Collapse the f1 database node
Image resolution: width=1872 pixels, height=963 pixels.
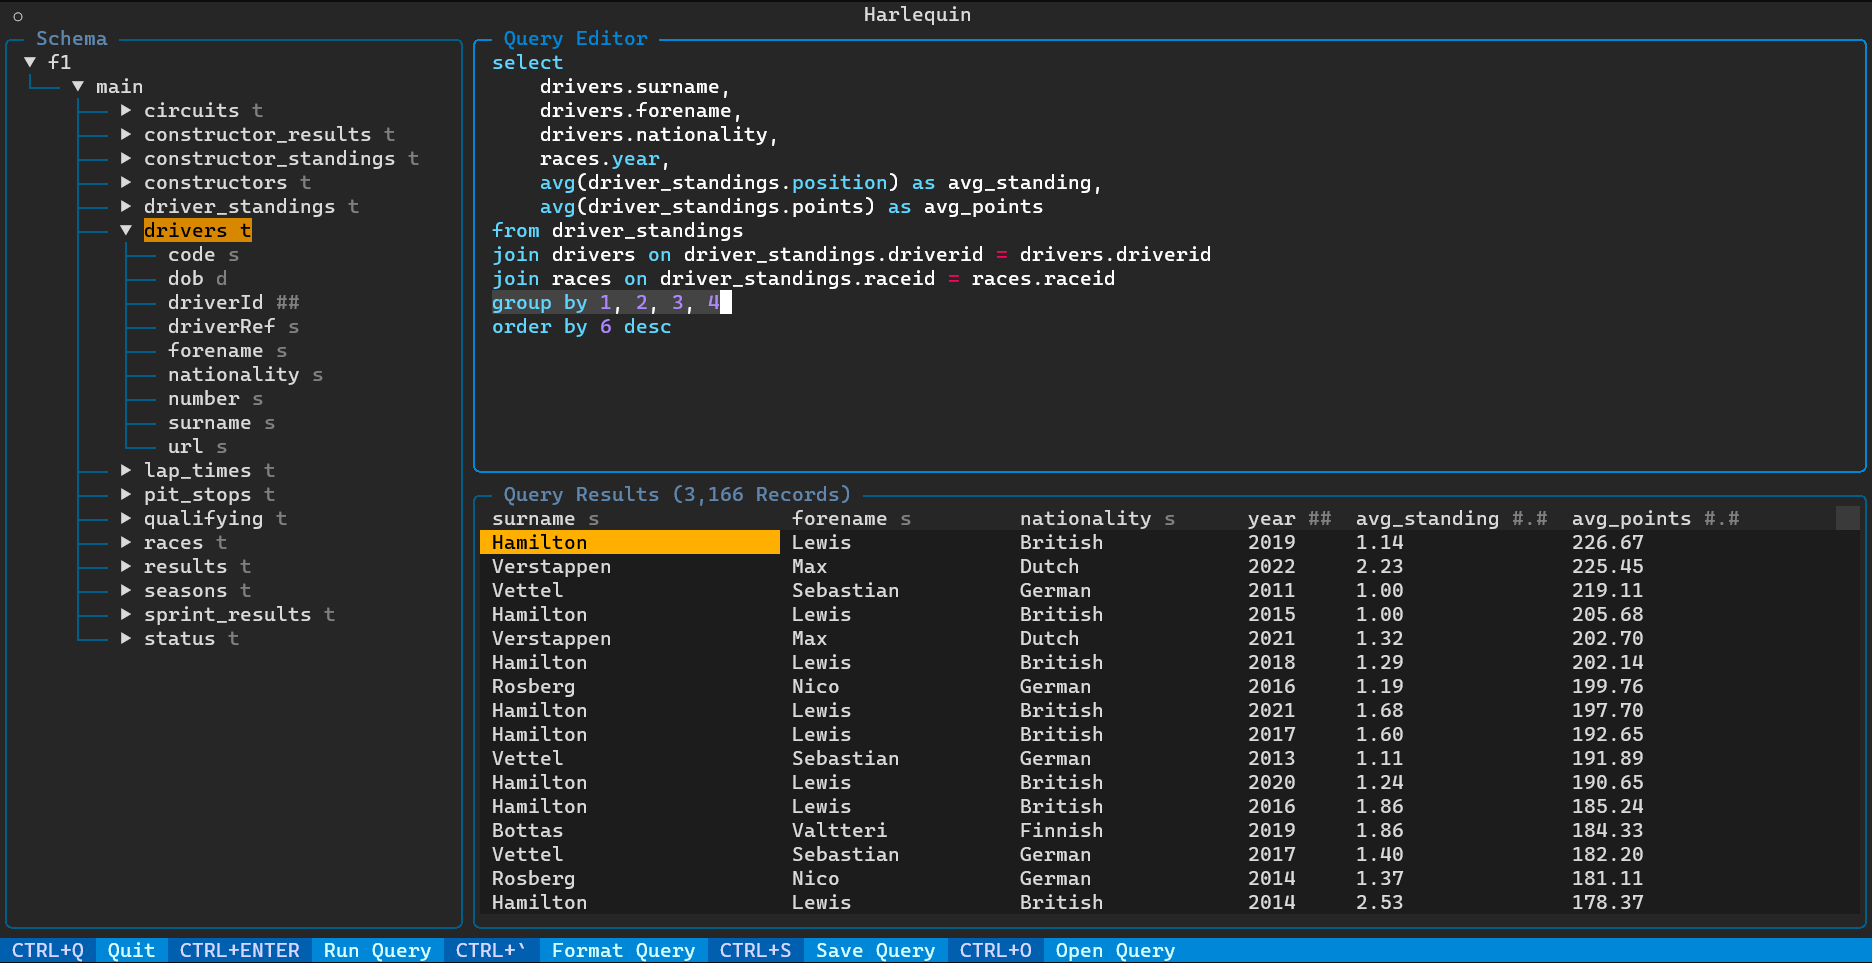click(30, 62)
